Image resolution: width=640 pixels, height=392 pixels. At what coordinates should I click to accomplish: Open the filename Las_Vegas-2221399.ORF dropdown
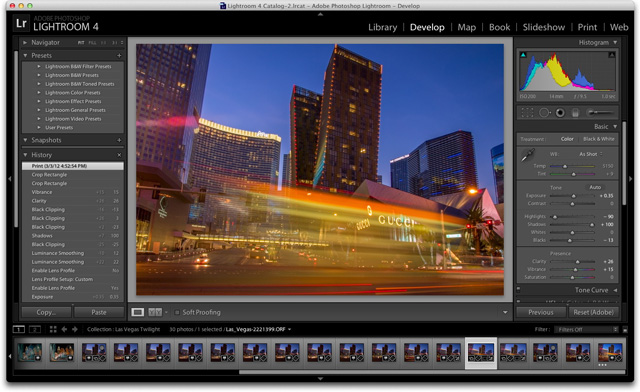tap(258, 329)
